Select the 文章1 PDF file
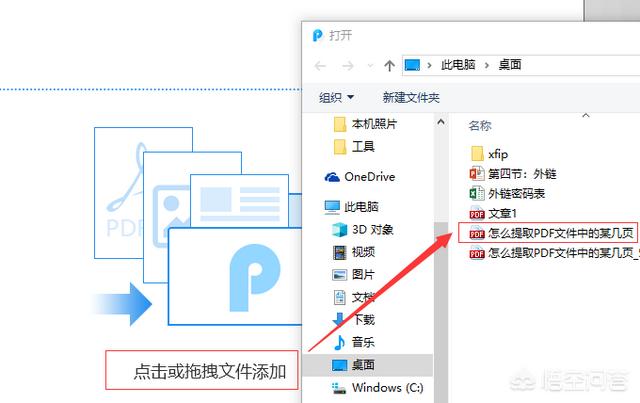640x403 pixels. 504,213
